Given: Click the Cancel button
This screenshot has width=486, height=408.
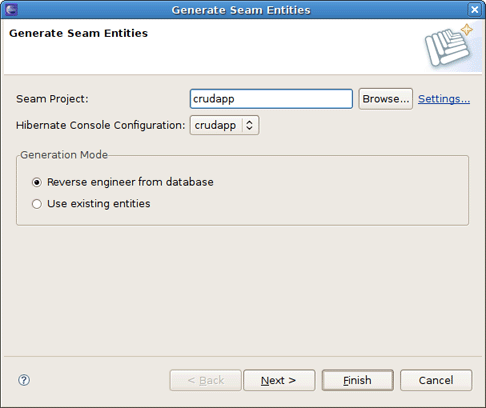Looking at the screenshot, I should [436, 380].
